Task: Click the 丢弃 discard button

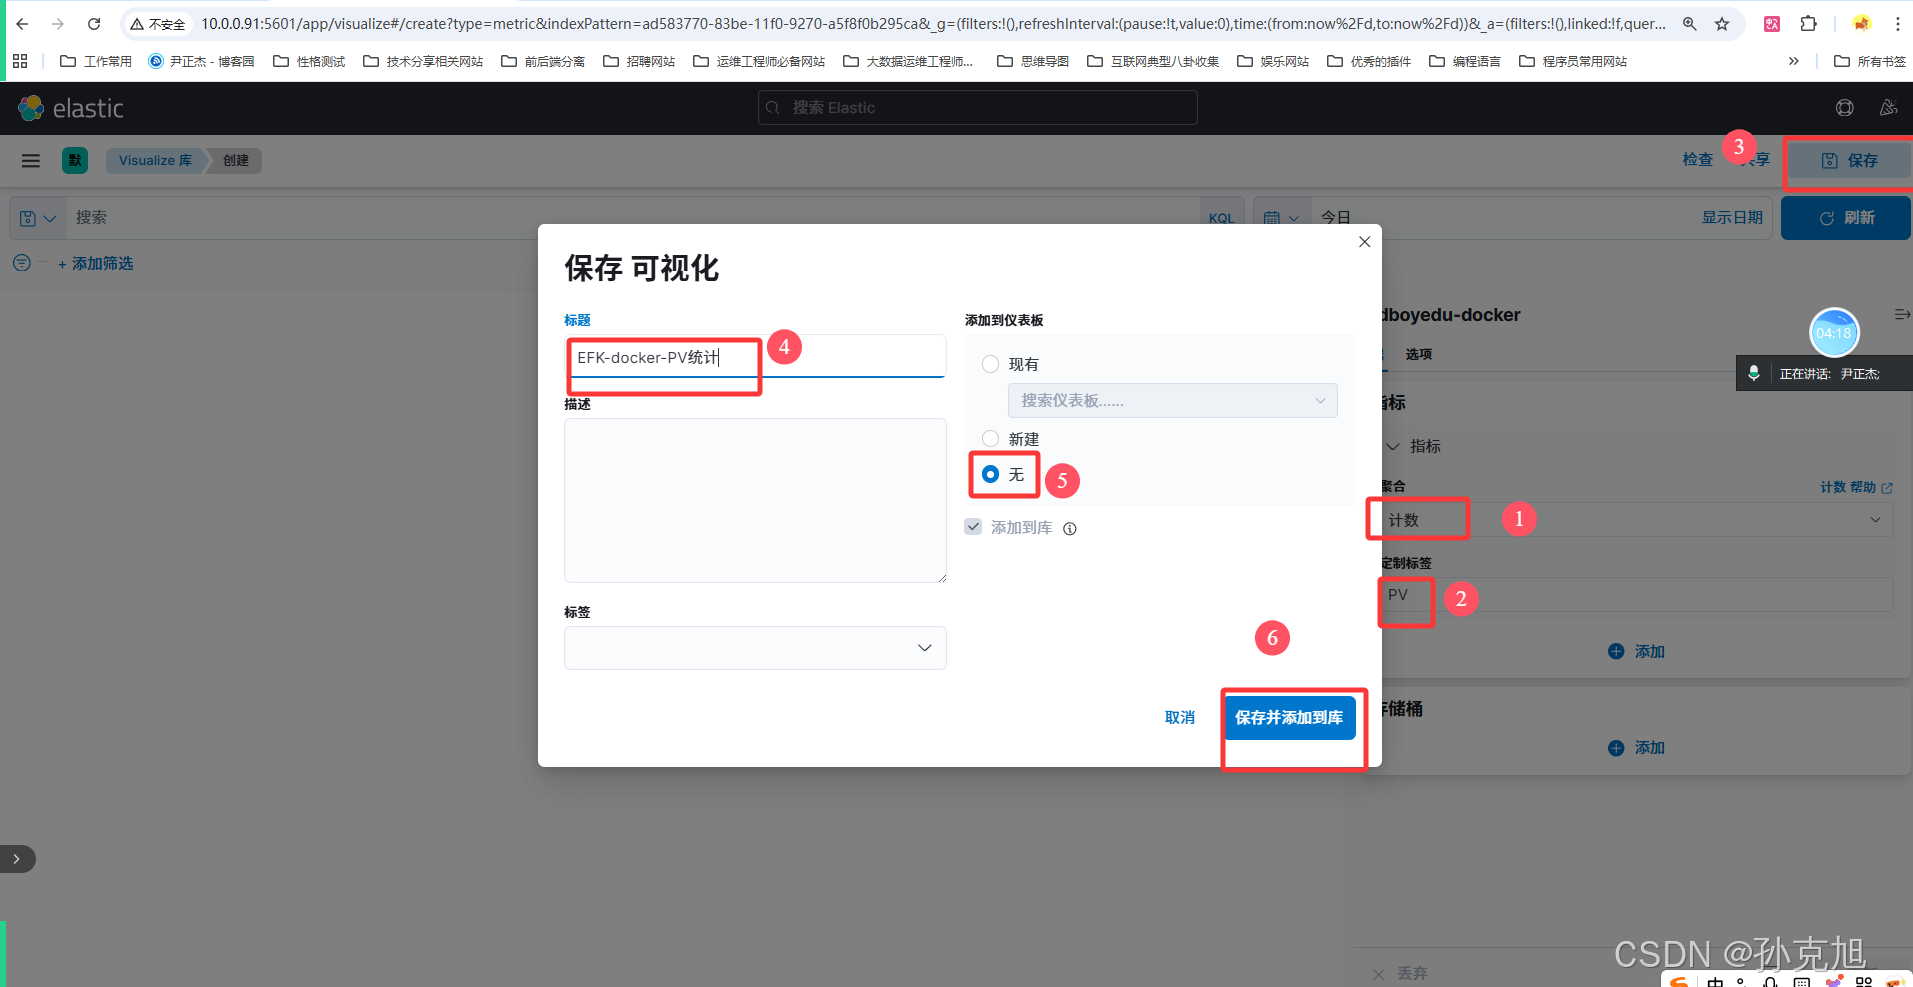Action: (1400, 973)
